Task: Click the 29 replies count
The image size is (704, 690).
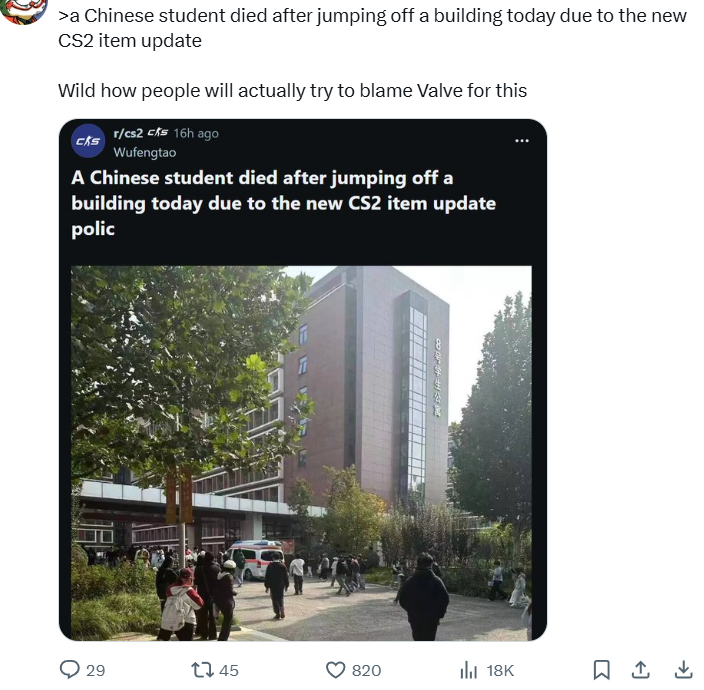Action: click(x=95, y=671)
